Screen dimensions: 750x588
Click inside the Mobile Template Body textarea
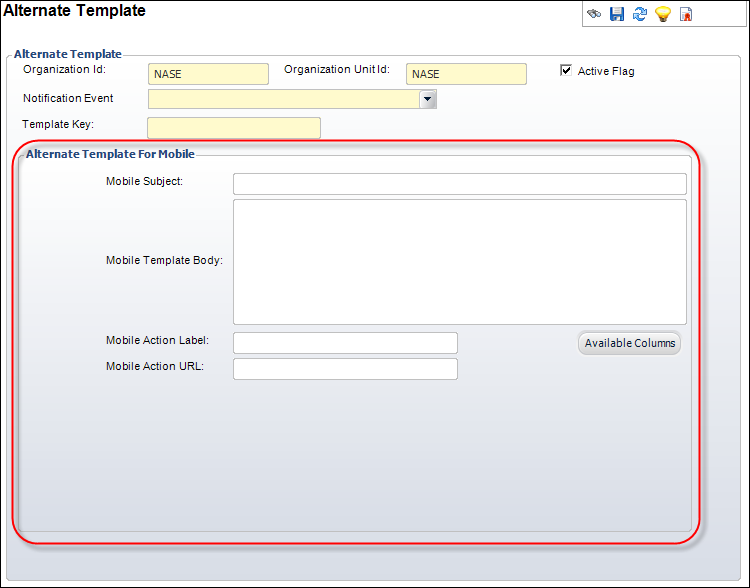coord(459,261)
